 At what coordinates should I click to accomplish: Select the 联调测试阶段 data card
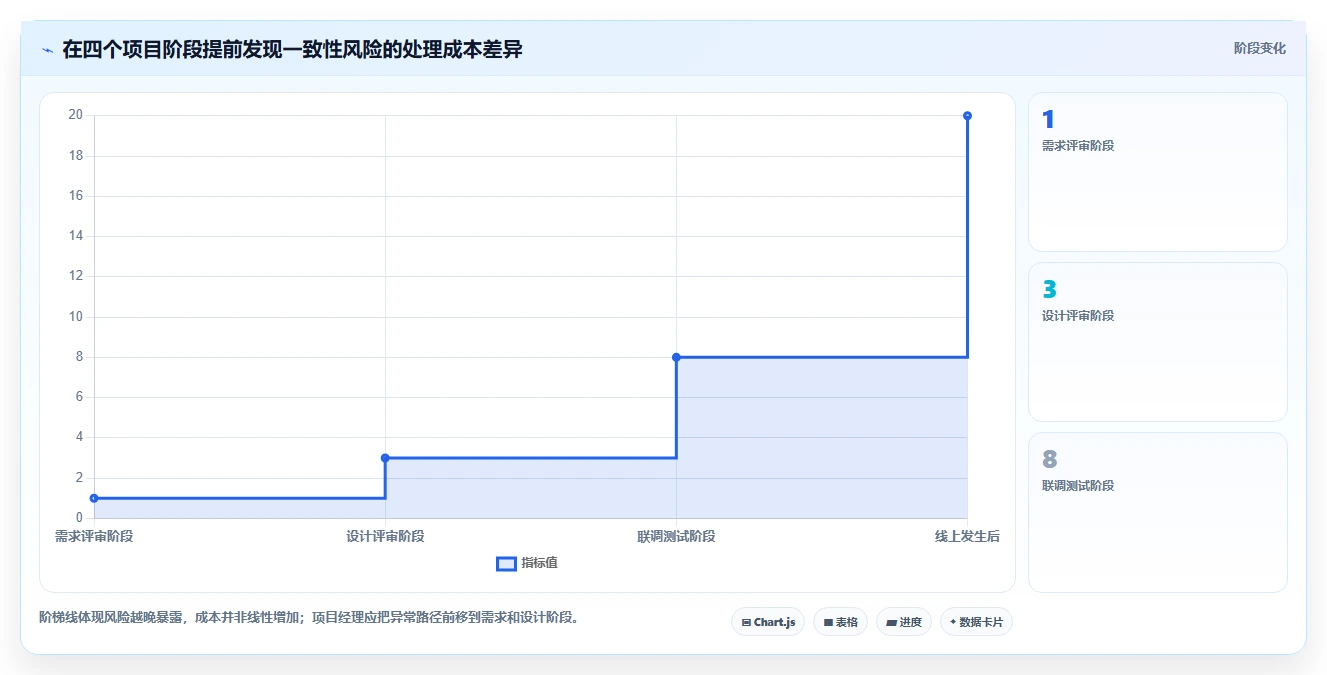coord(1157,512)
